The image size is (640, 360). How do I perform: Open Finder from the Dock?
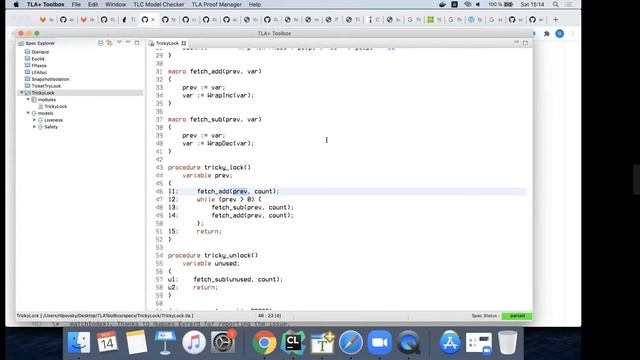[x=78, y=342]
